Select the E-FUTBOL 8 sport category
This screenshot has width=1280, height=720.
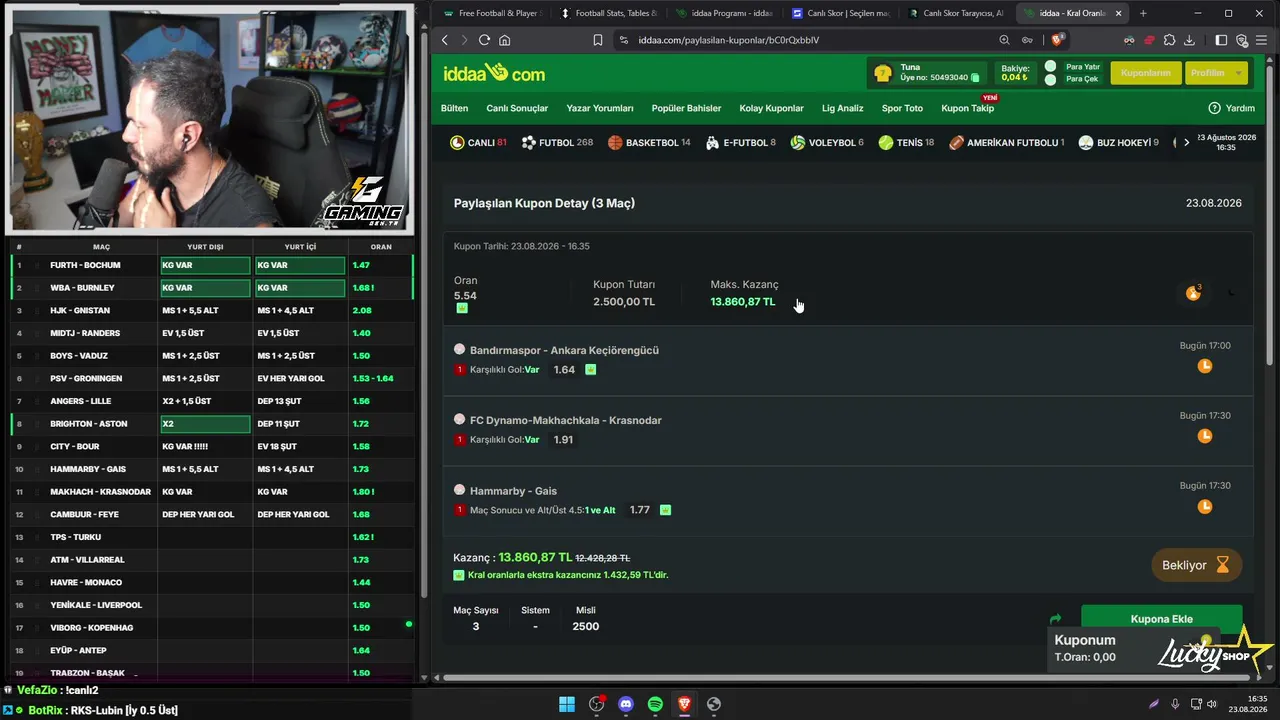pyautogui.click(x=741, y=143)
